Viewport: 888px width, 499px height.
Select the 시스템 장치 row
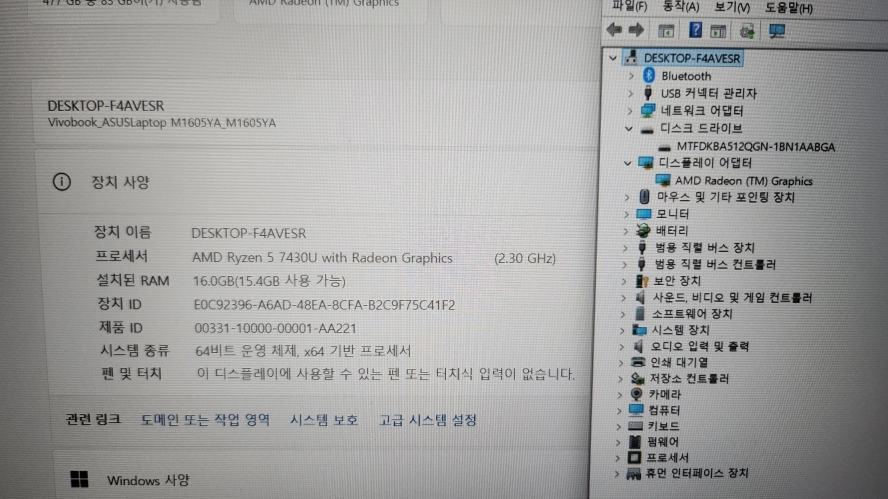click(x=680, y=330)
